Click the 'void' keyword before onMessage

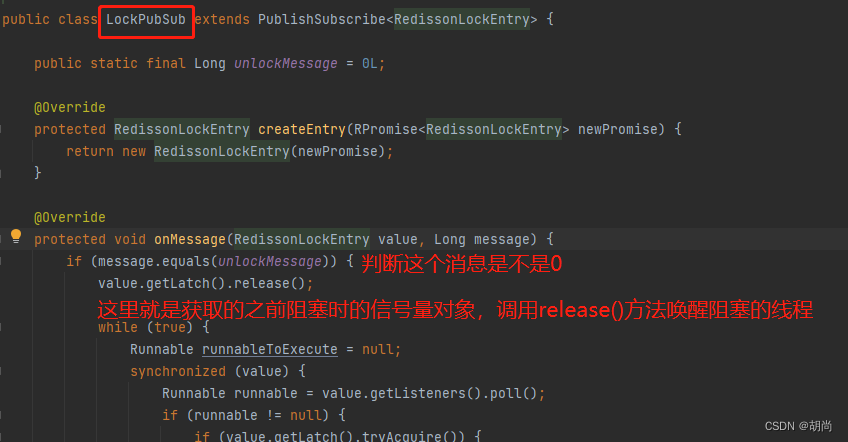(x=130, y=239)
